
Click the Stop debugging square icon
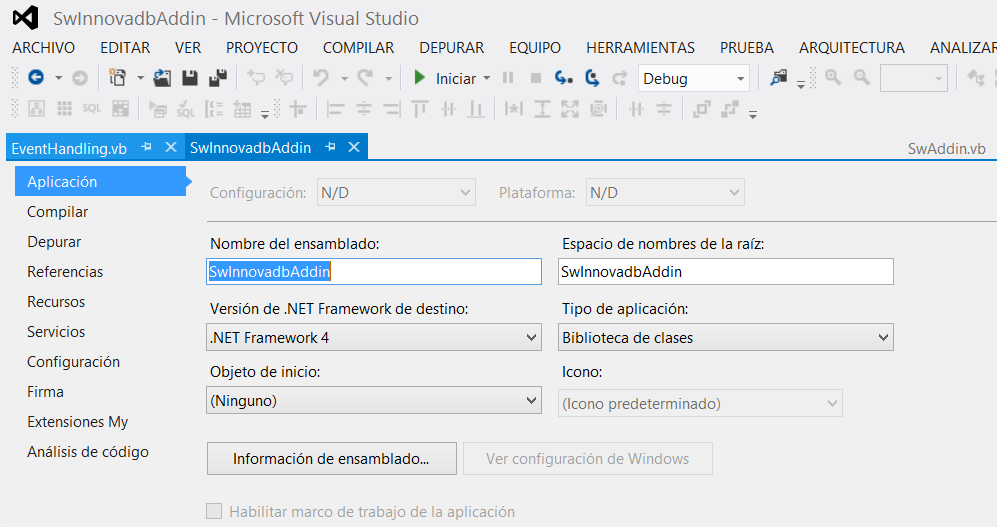pos(535,78)
